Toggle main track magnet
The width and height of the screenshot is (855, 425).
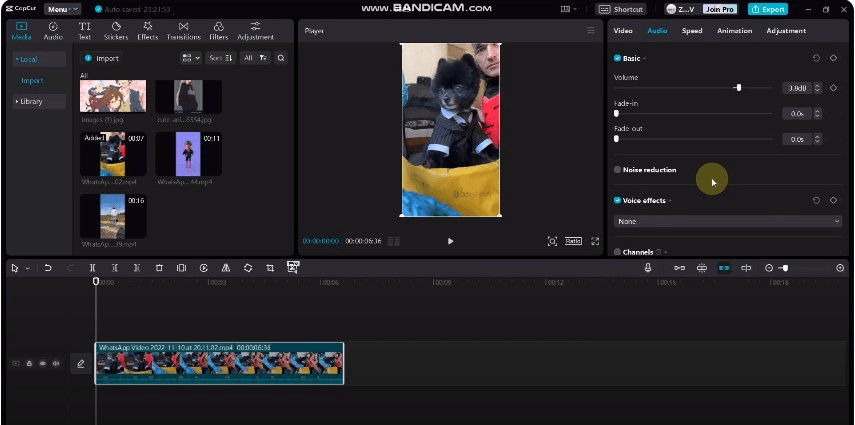coord(679,268)
